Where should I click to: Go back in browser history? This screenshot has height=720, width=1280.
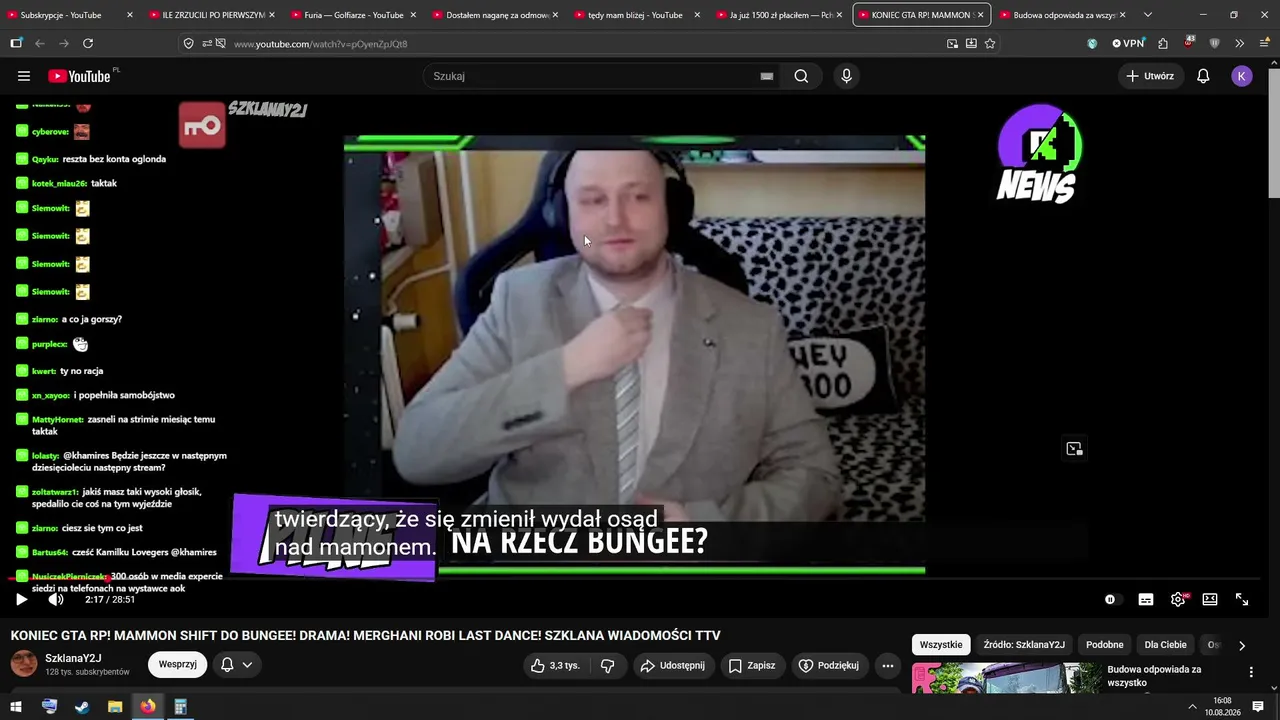pos(40,43)
